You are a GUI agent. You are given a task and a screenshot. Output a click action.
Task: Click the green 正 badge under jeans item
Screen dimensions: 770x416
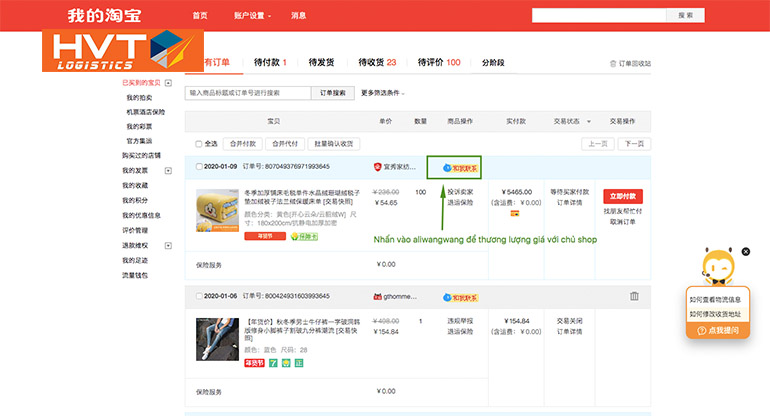pos(299,363)
